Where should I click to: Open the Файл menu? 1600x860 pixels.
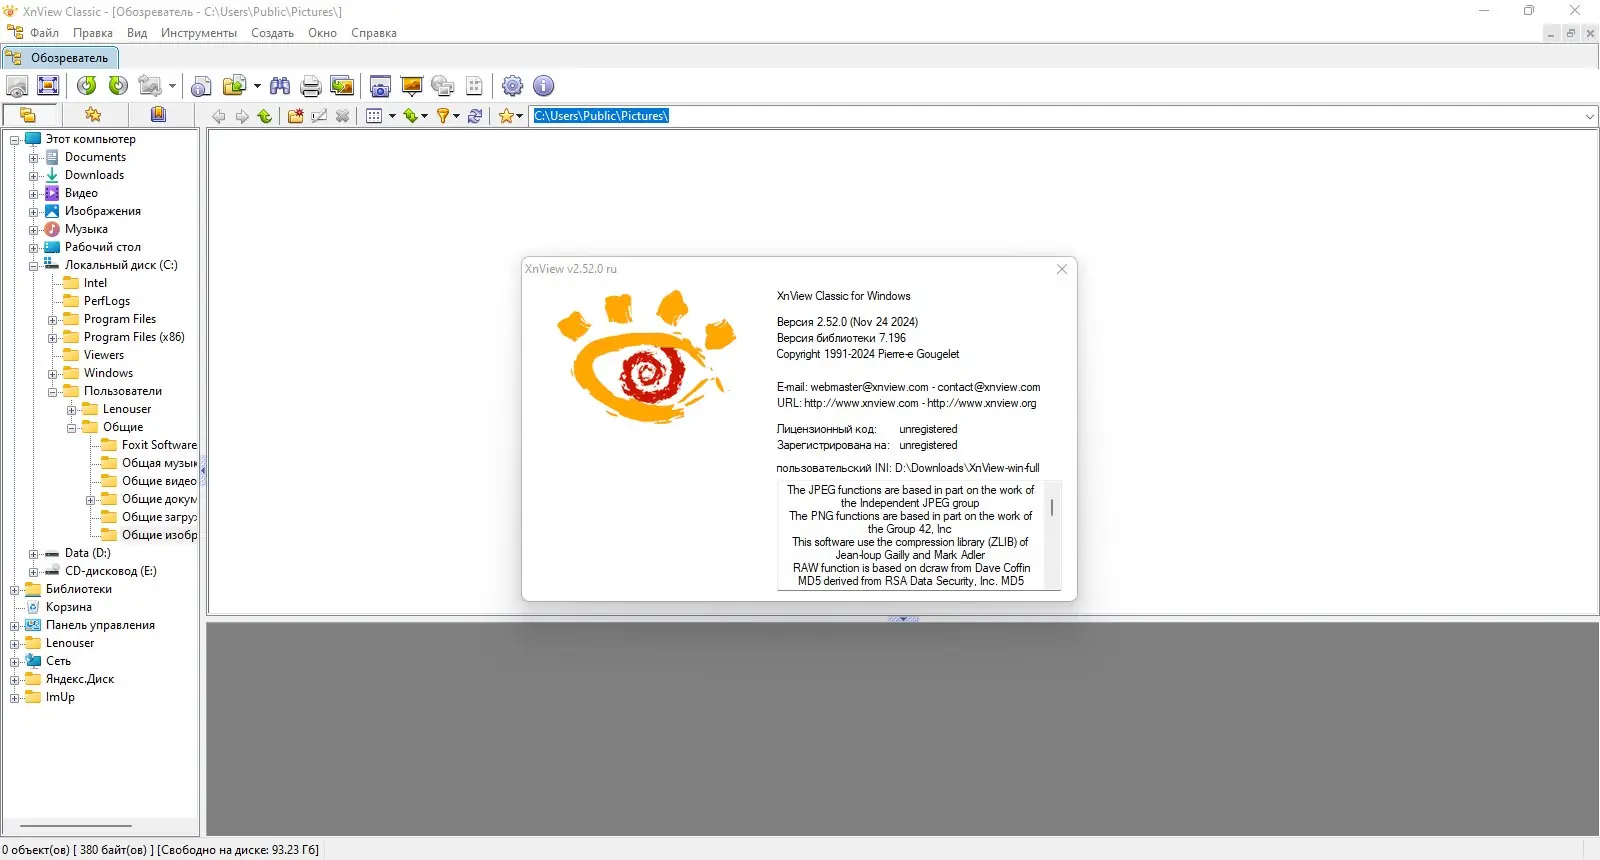[44, 33]
